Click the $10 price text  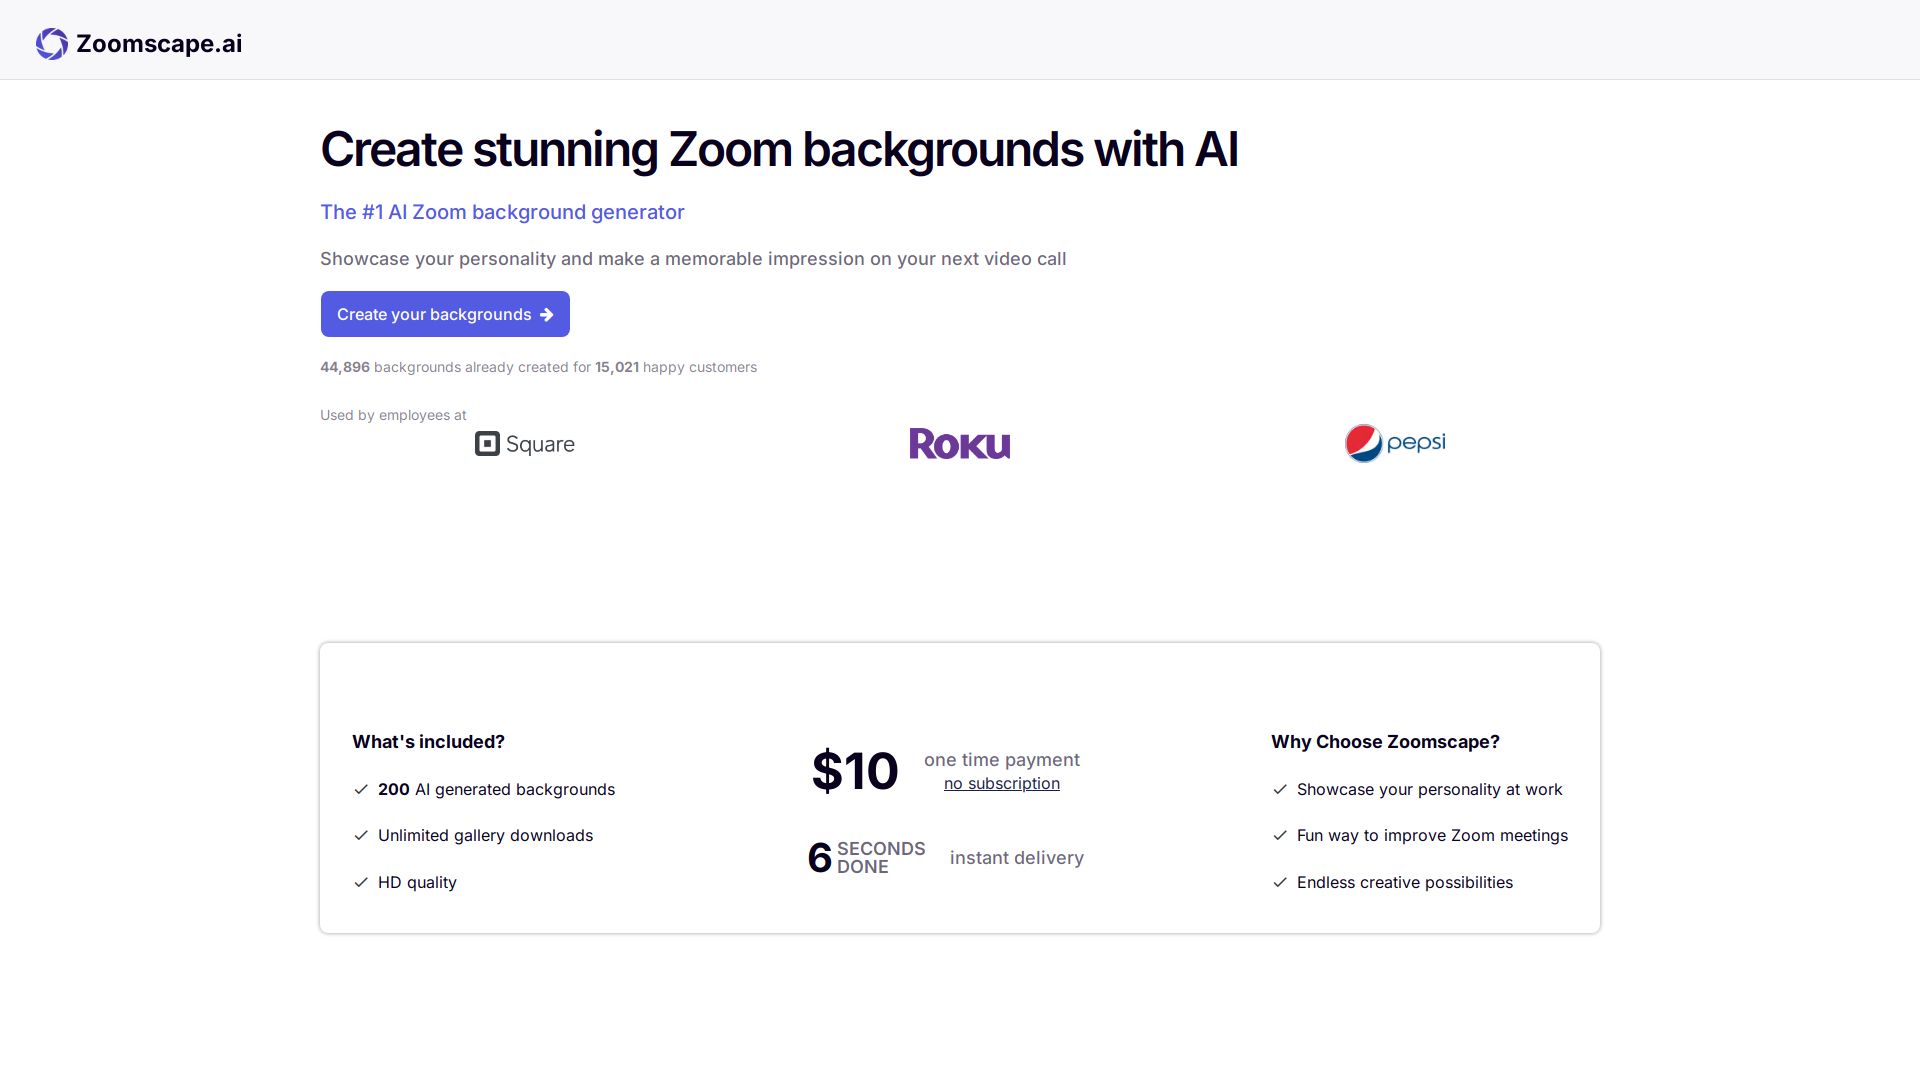point(855,771)
